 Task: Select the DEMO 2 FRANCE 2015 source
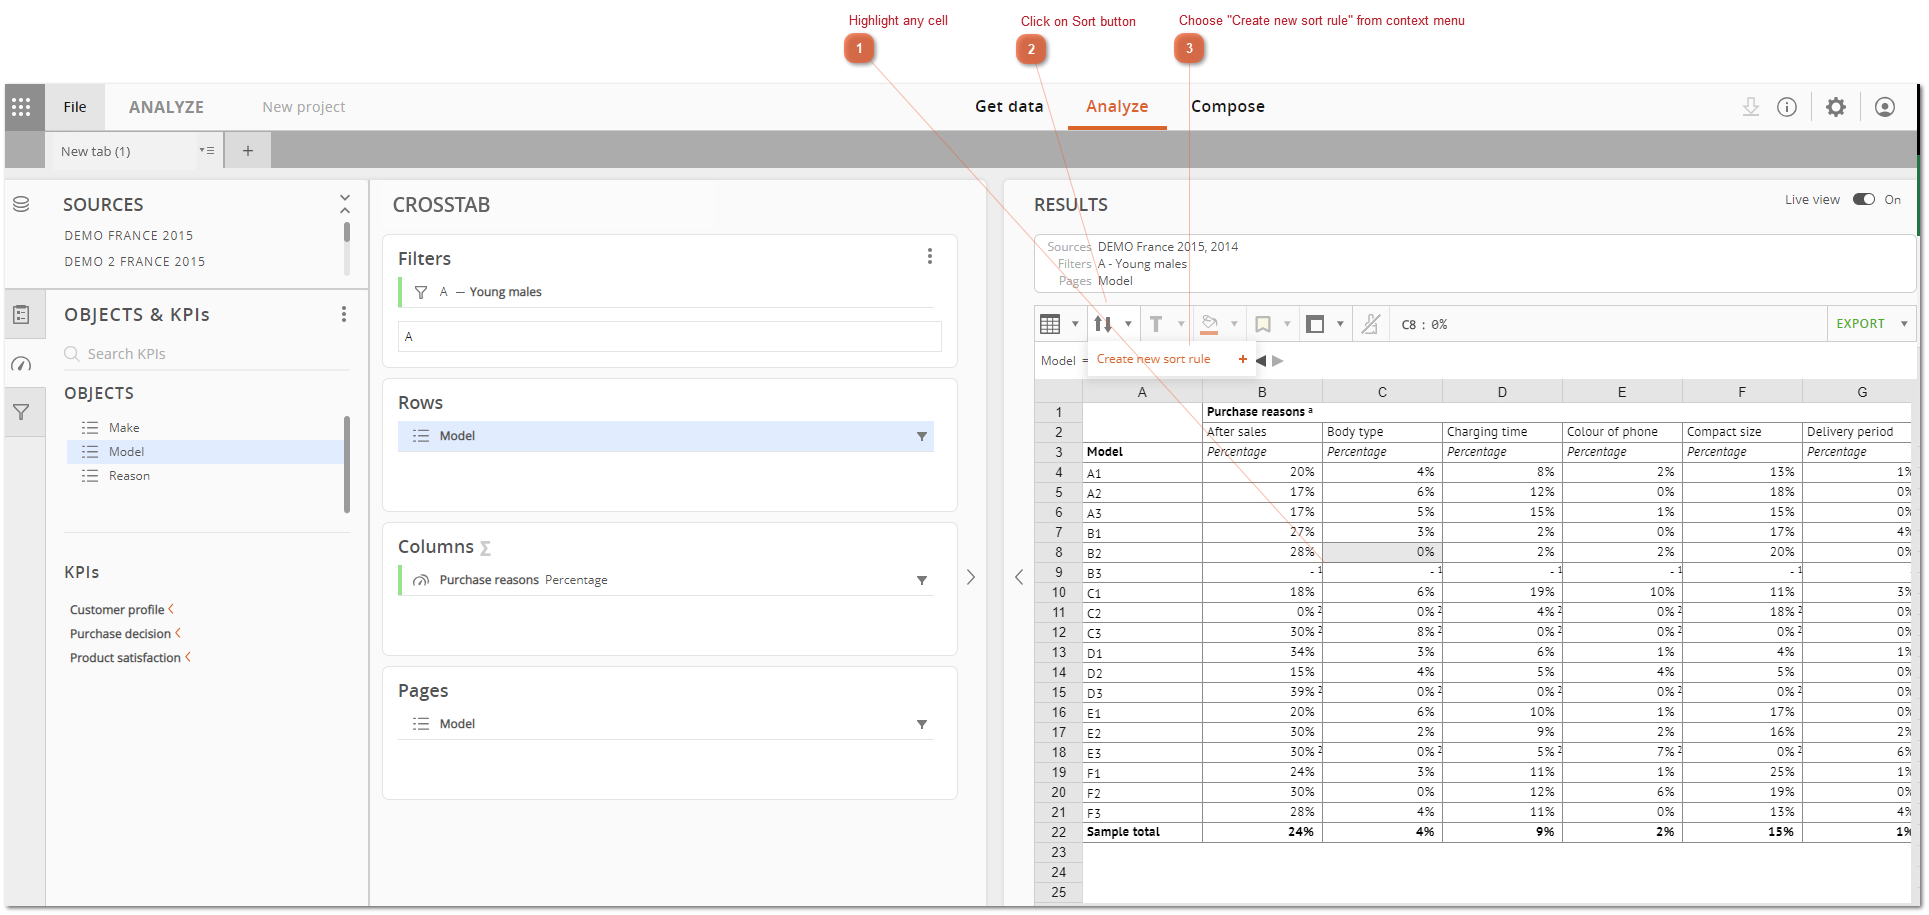click(x=135, y=262)
